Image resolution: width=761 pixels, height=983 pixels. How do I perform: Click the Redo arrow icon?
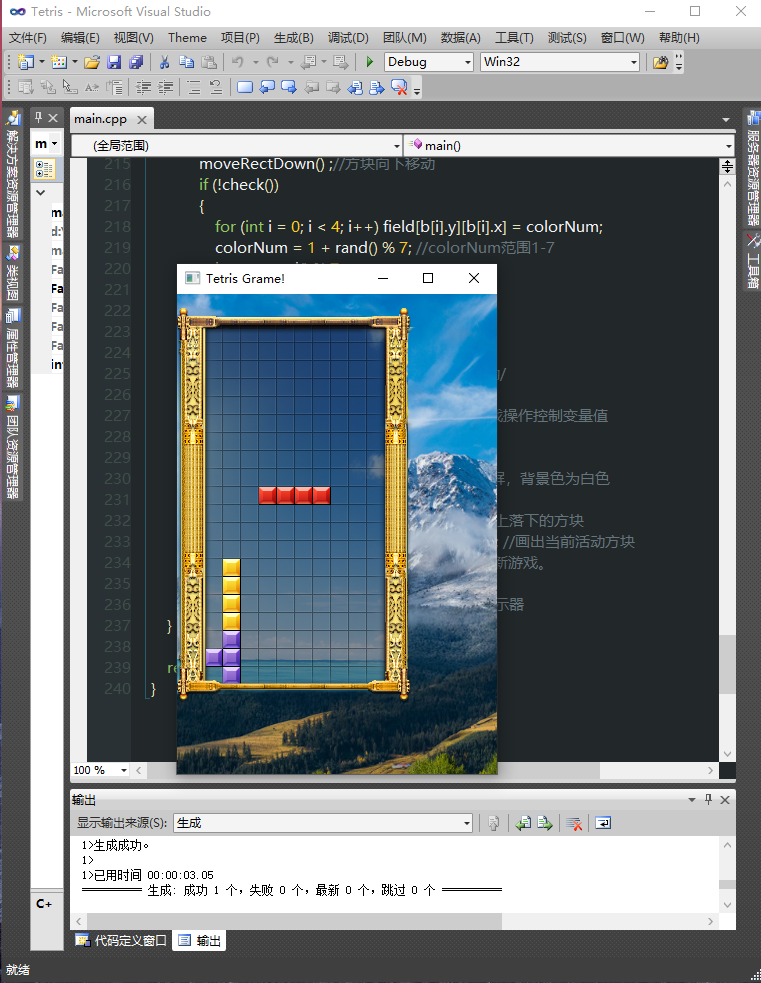click(x=273, y=62)
